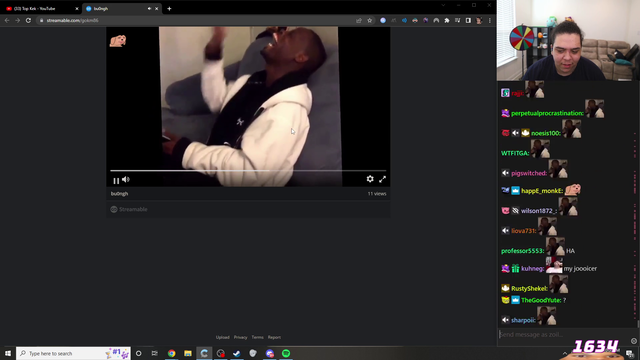Open the Report footer link
Image resolution: width=640 pixels, height=360 pixels.
(274, 337)
